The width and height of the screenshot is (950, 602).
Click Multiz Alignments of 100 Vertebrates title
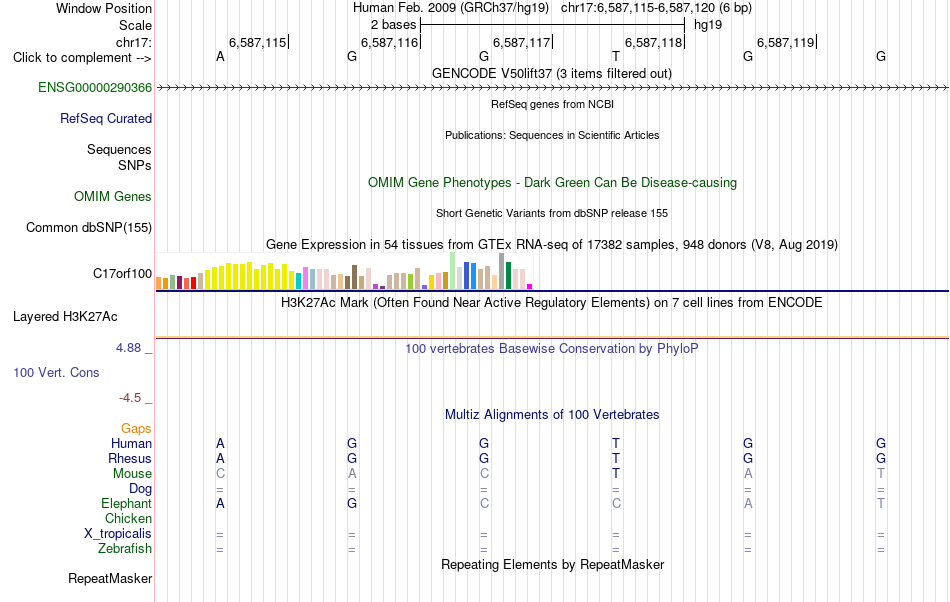tap(552, 415)
